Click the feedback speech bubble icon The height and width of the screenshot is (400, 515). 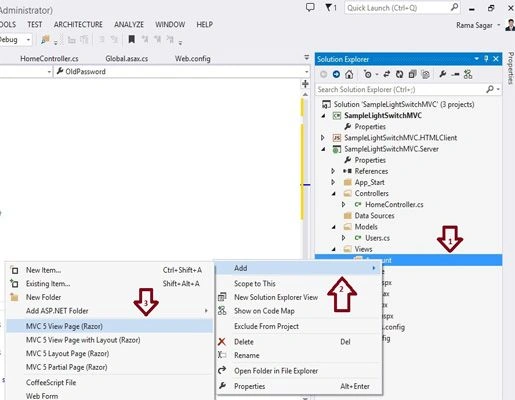coord(310,7)
